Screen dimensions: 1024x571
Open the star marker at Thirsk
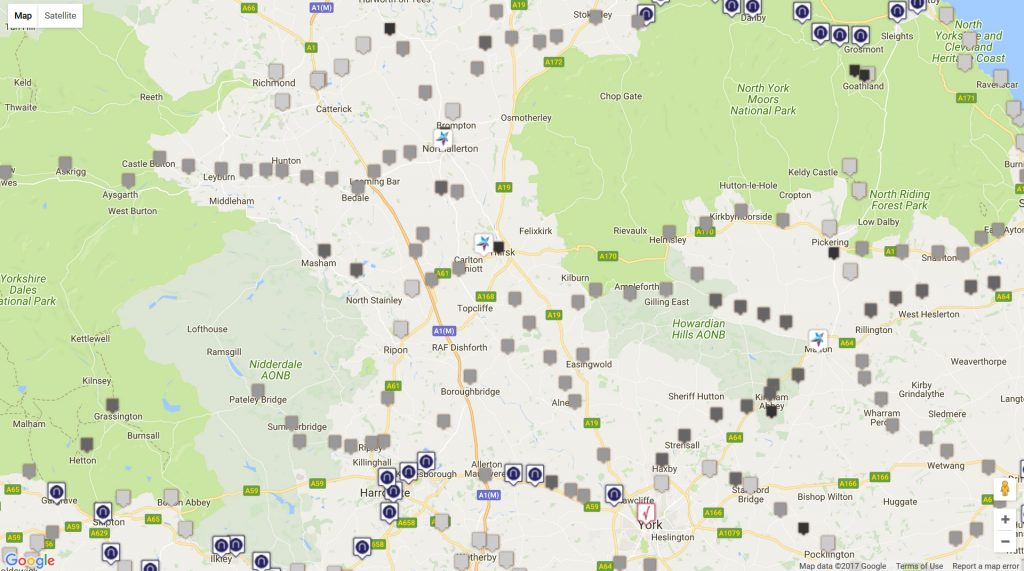click(483, 244)
